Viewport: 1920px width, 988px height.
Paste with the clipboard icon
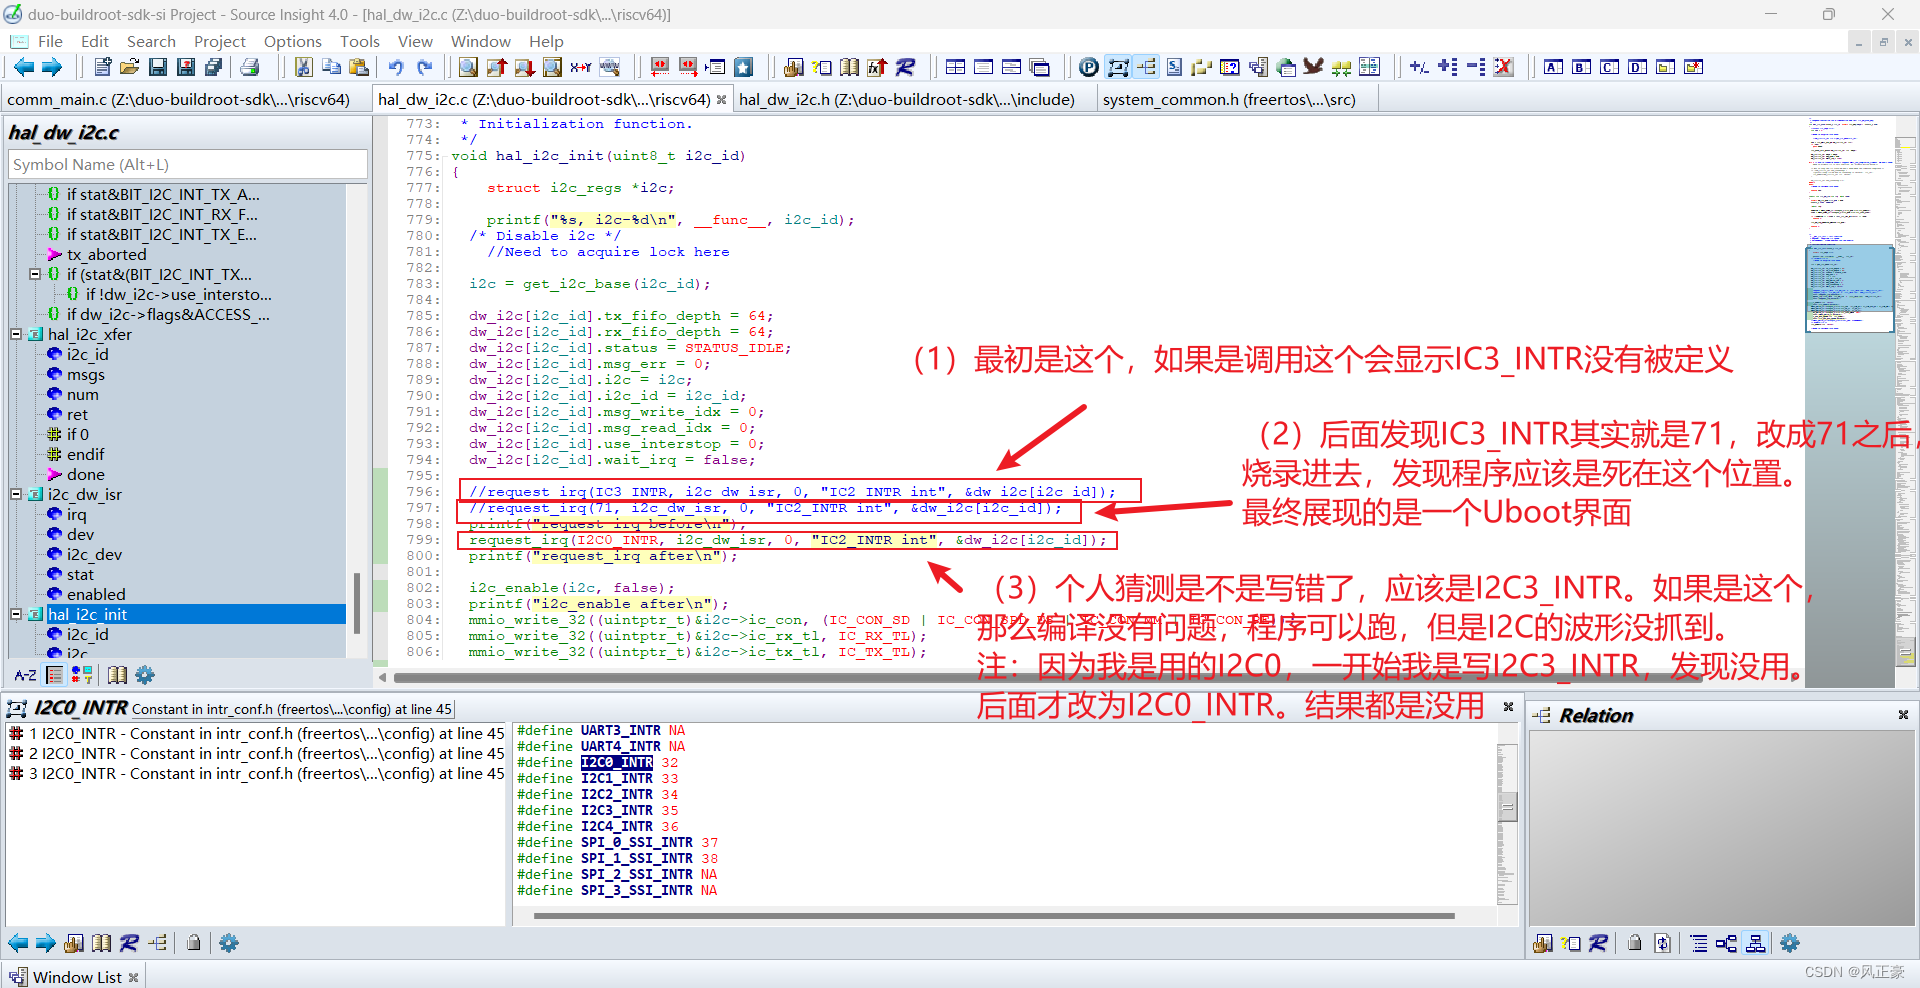pos(360,67)
